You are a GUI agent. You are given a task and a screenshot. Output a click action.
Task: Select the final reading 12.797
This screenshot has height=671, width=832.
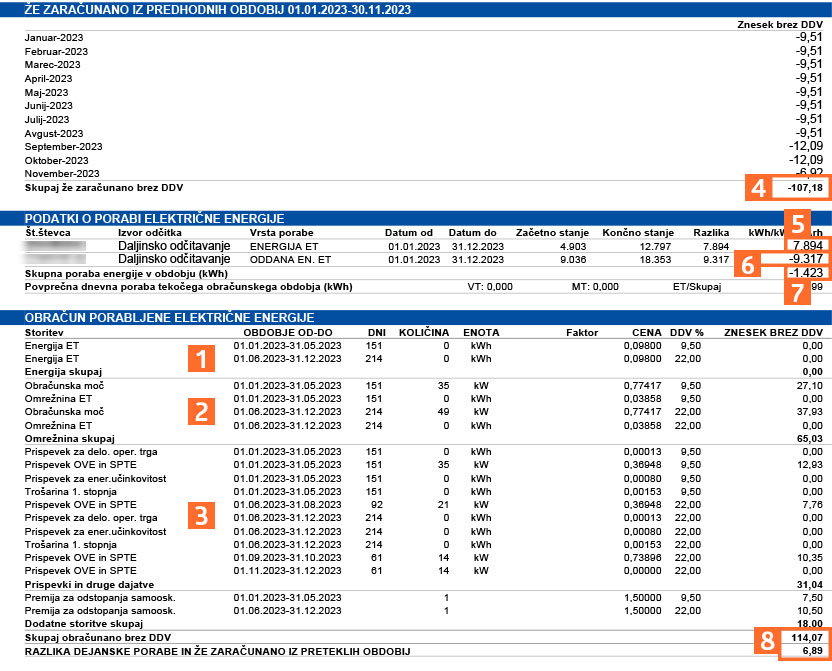655,247
